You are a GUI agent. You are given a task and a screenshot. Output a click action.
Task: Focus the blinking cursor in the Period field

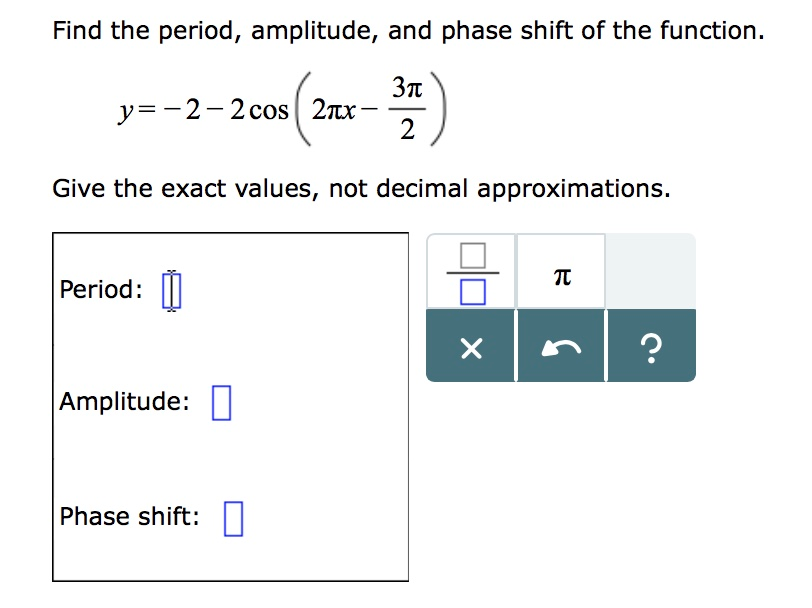[x=170, y=287]
